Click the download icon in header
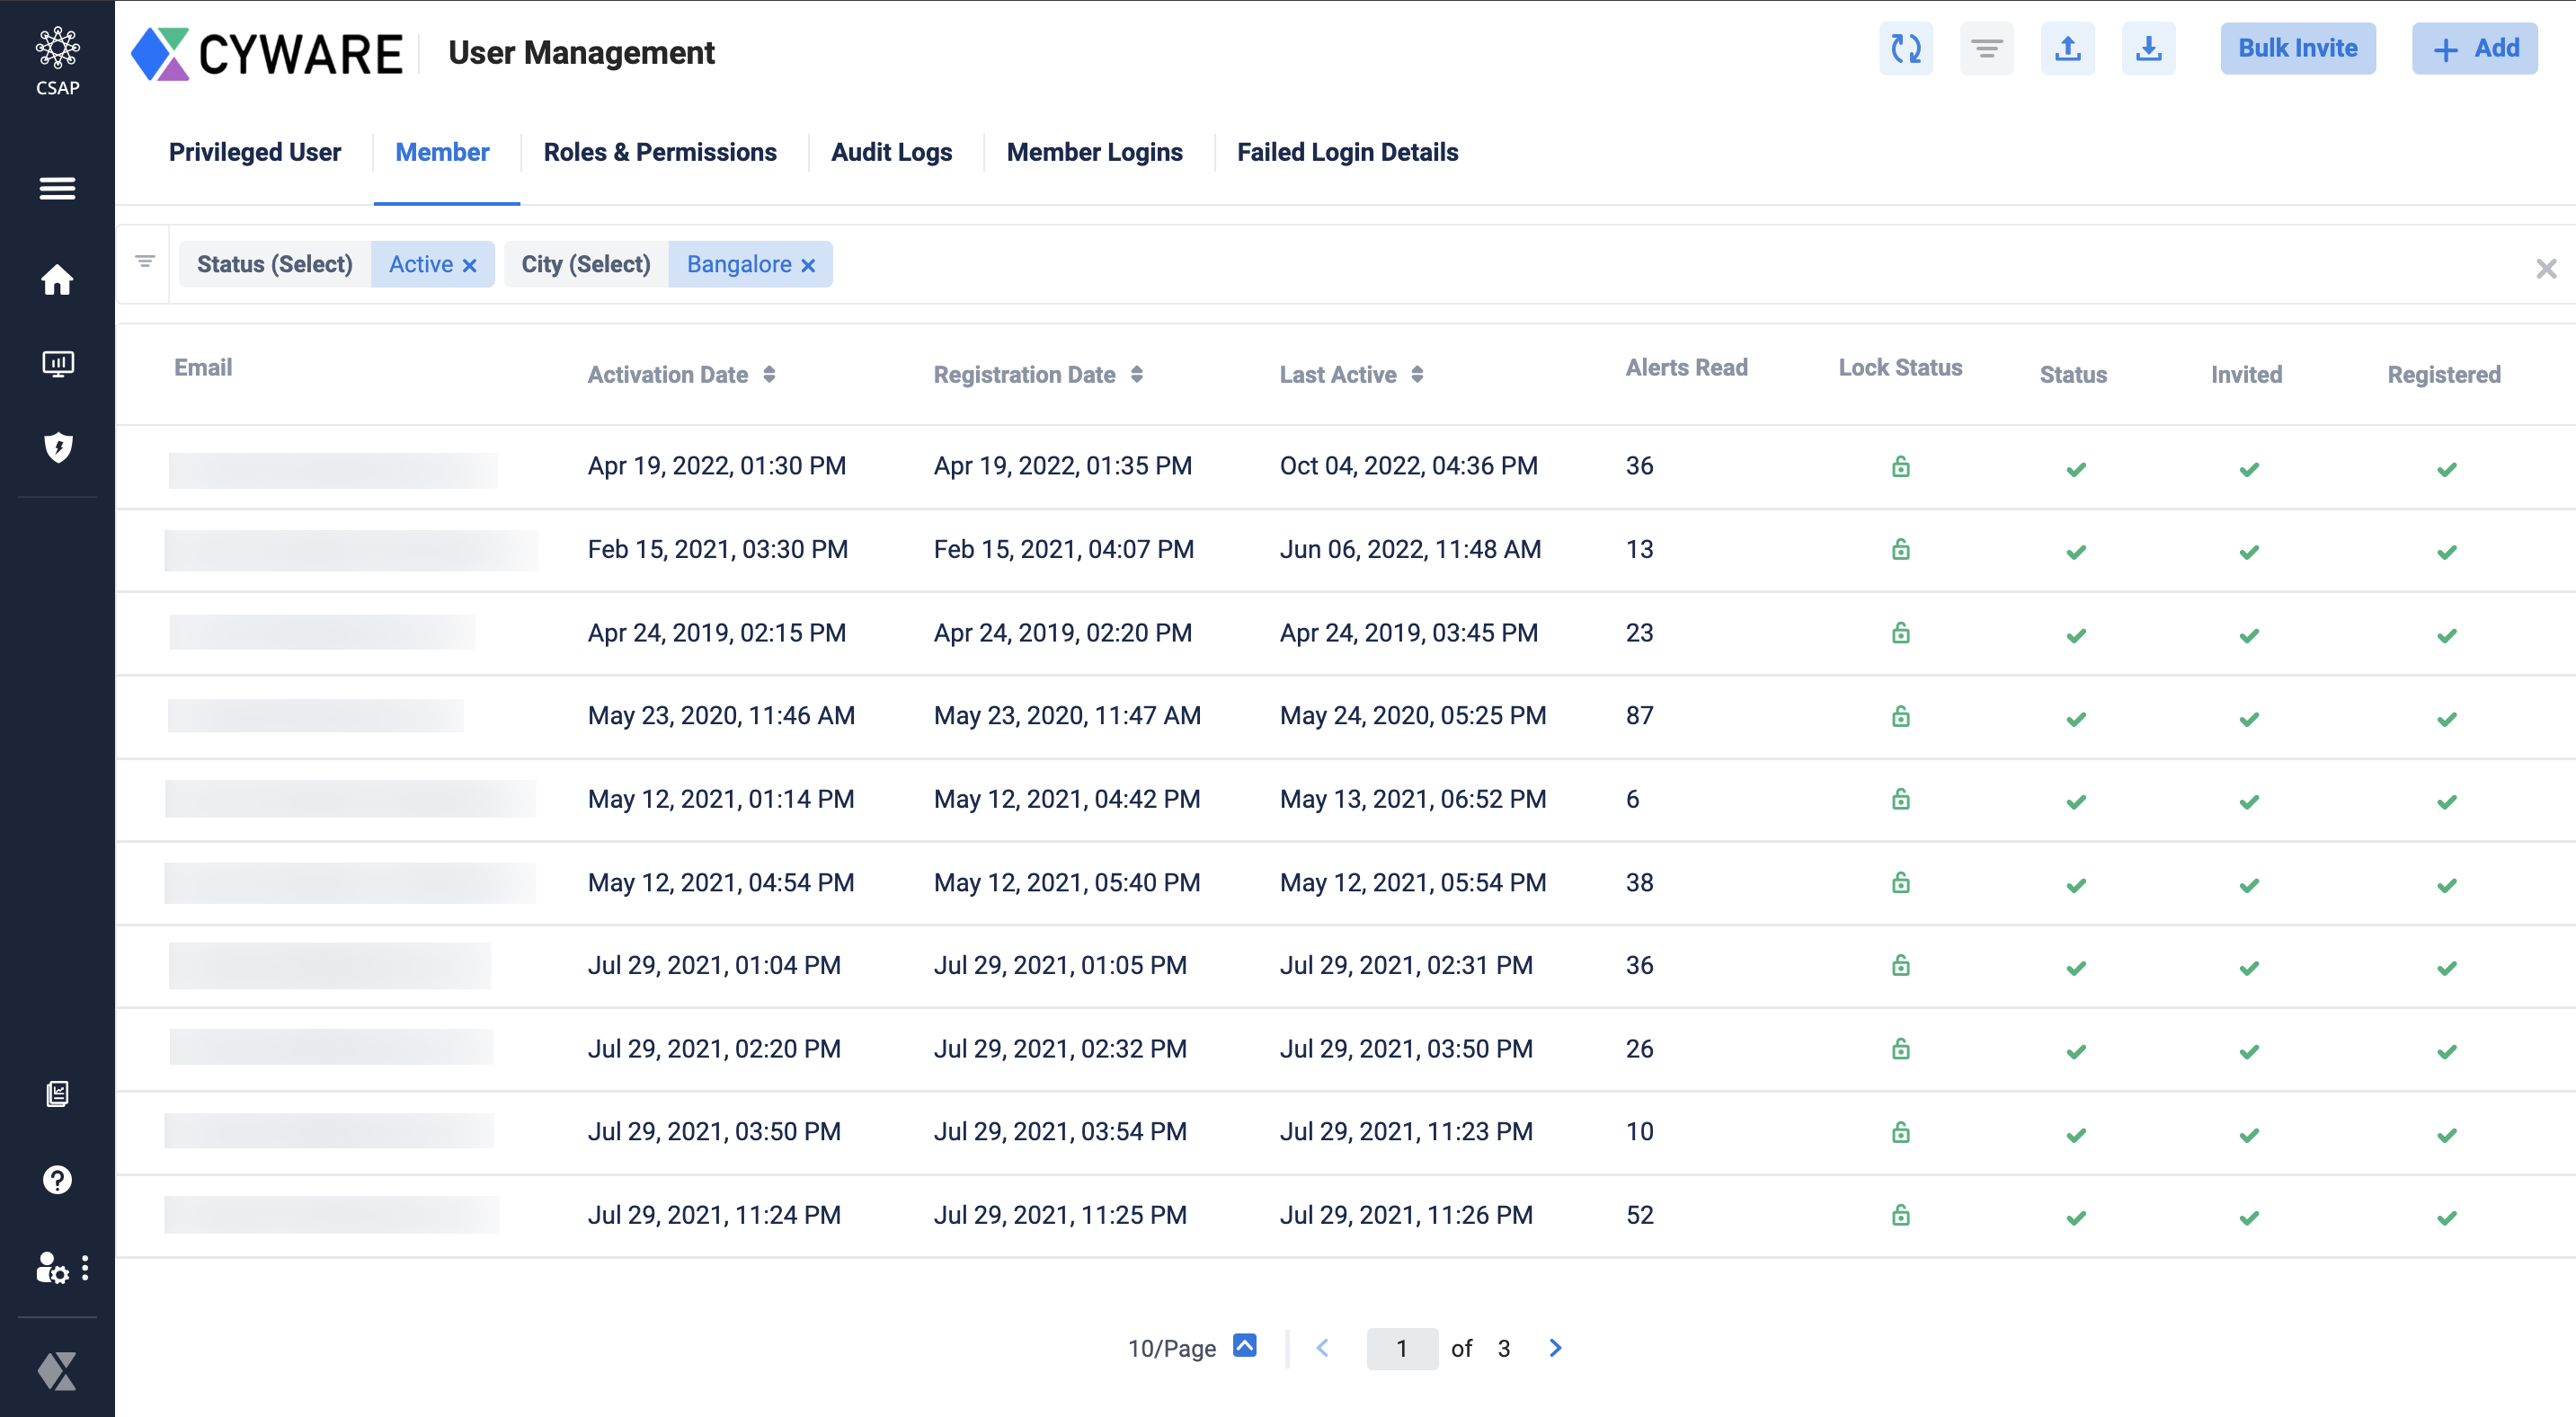Screen dimensions: 2576x1417 [x=2148, y=48]
